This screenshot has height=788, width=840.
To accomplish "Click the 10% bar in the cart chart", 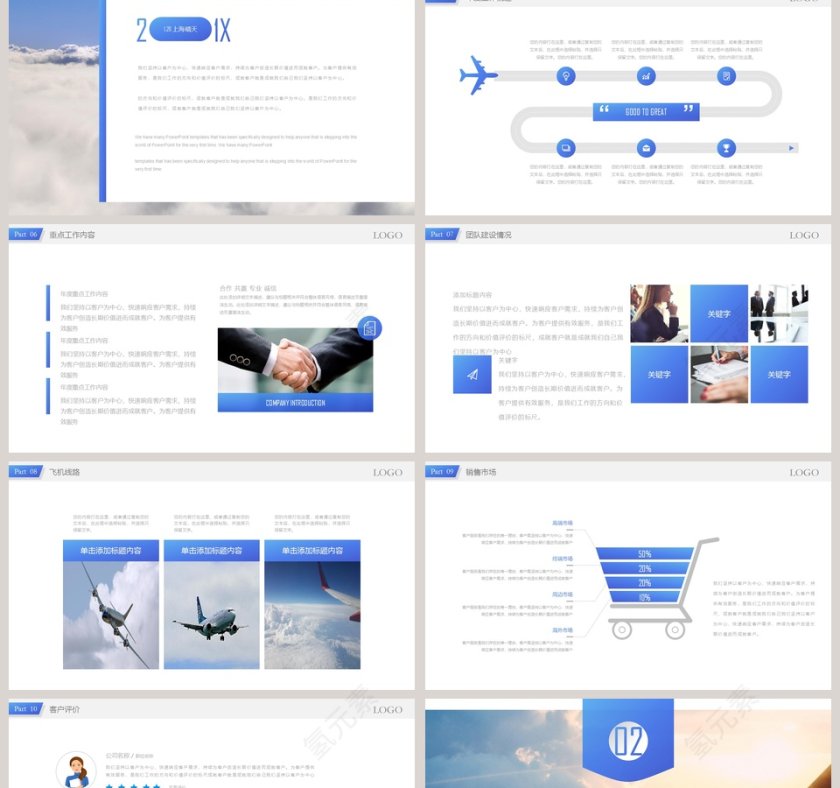I will coord(645,597).
